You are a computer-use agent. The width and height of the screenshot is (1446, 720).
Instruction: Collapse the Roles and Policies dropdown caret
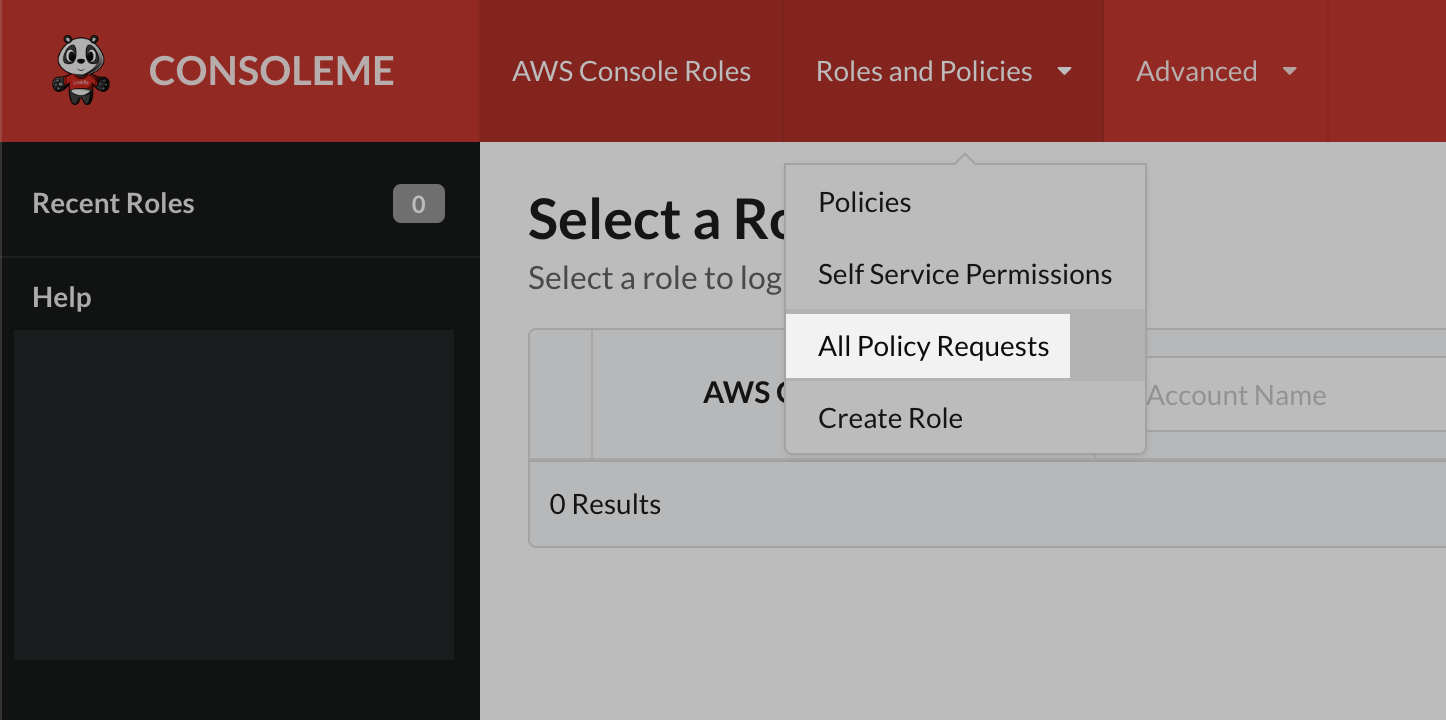click(1065, 71)
